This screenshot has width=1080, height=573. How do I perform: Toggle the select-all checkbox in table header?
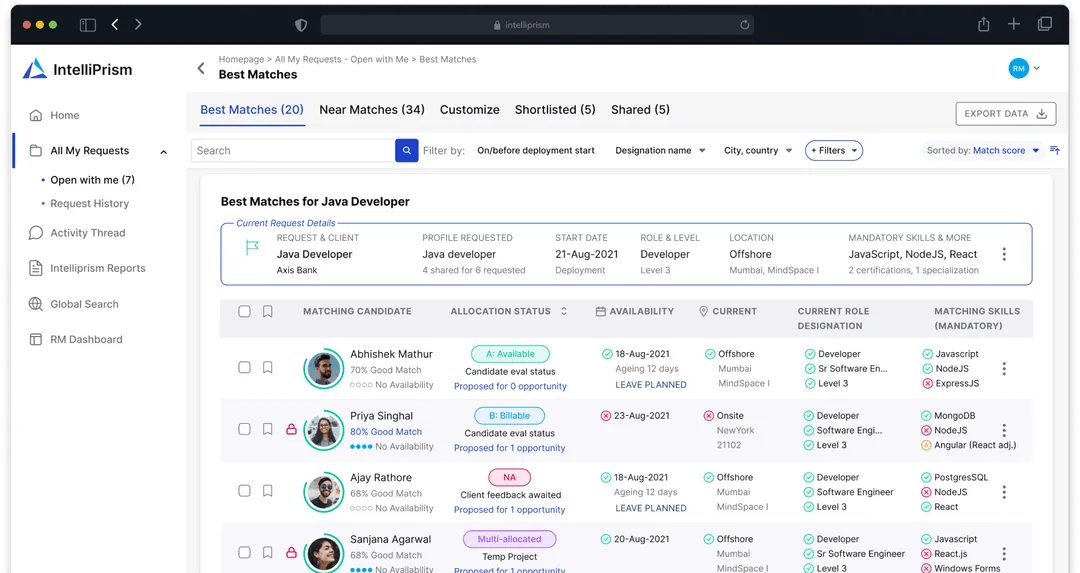click(244, 312)
